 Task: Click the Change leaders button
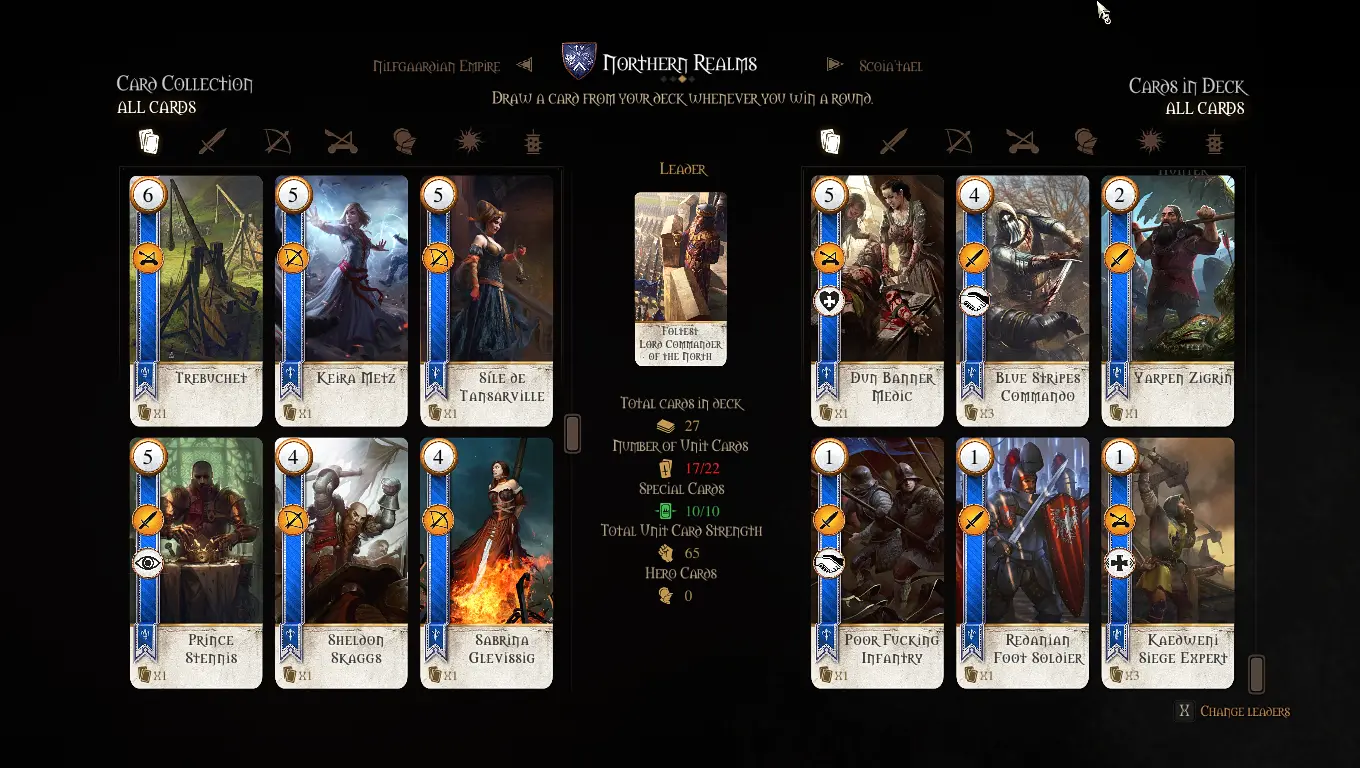click(x=1232, y=711)
